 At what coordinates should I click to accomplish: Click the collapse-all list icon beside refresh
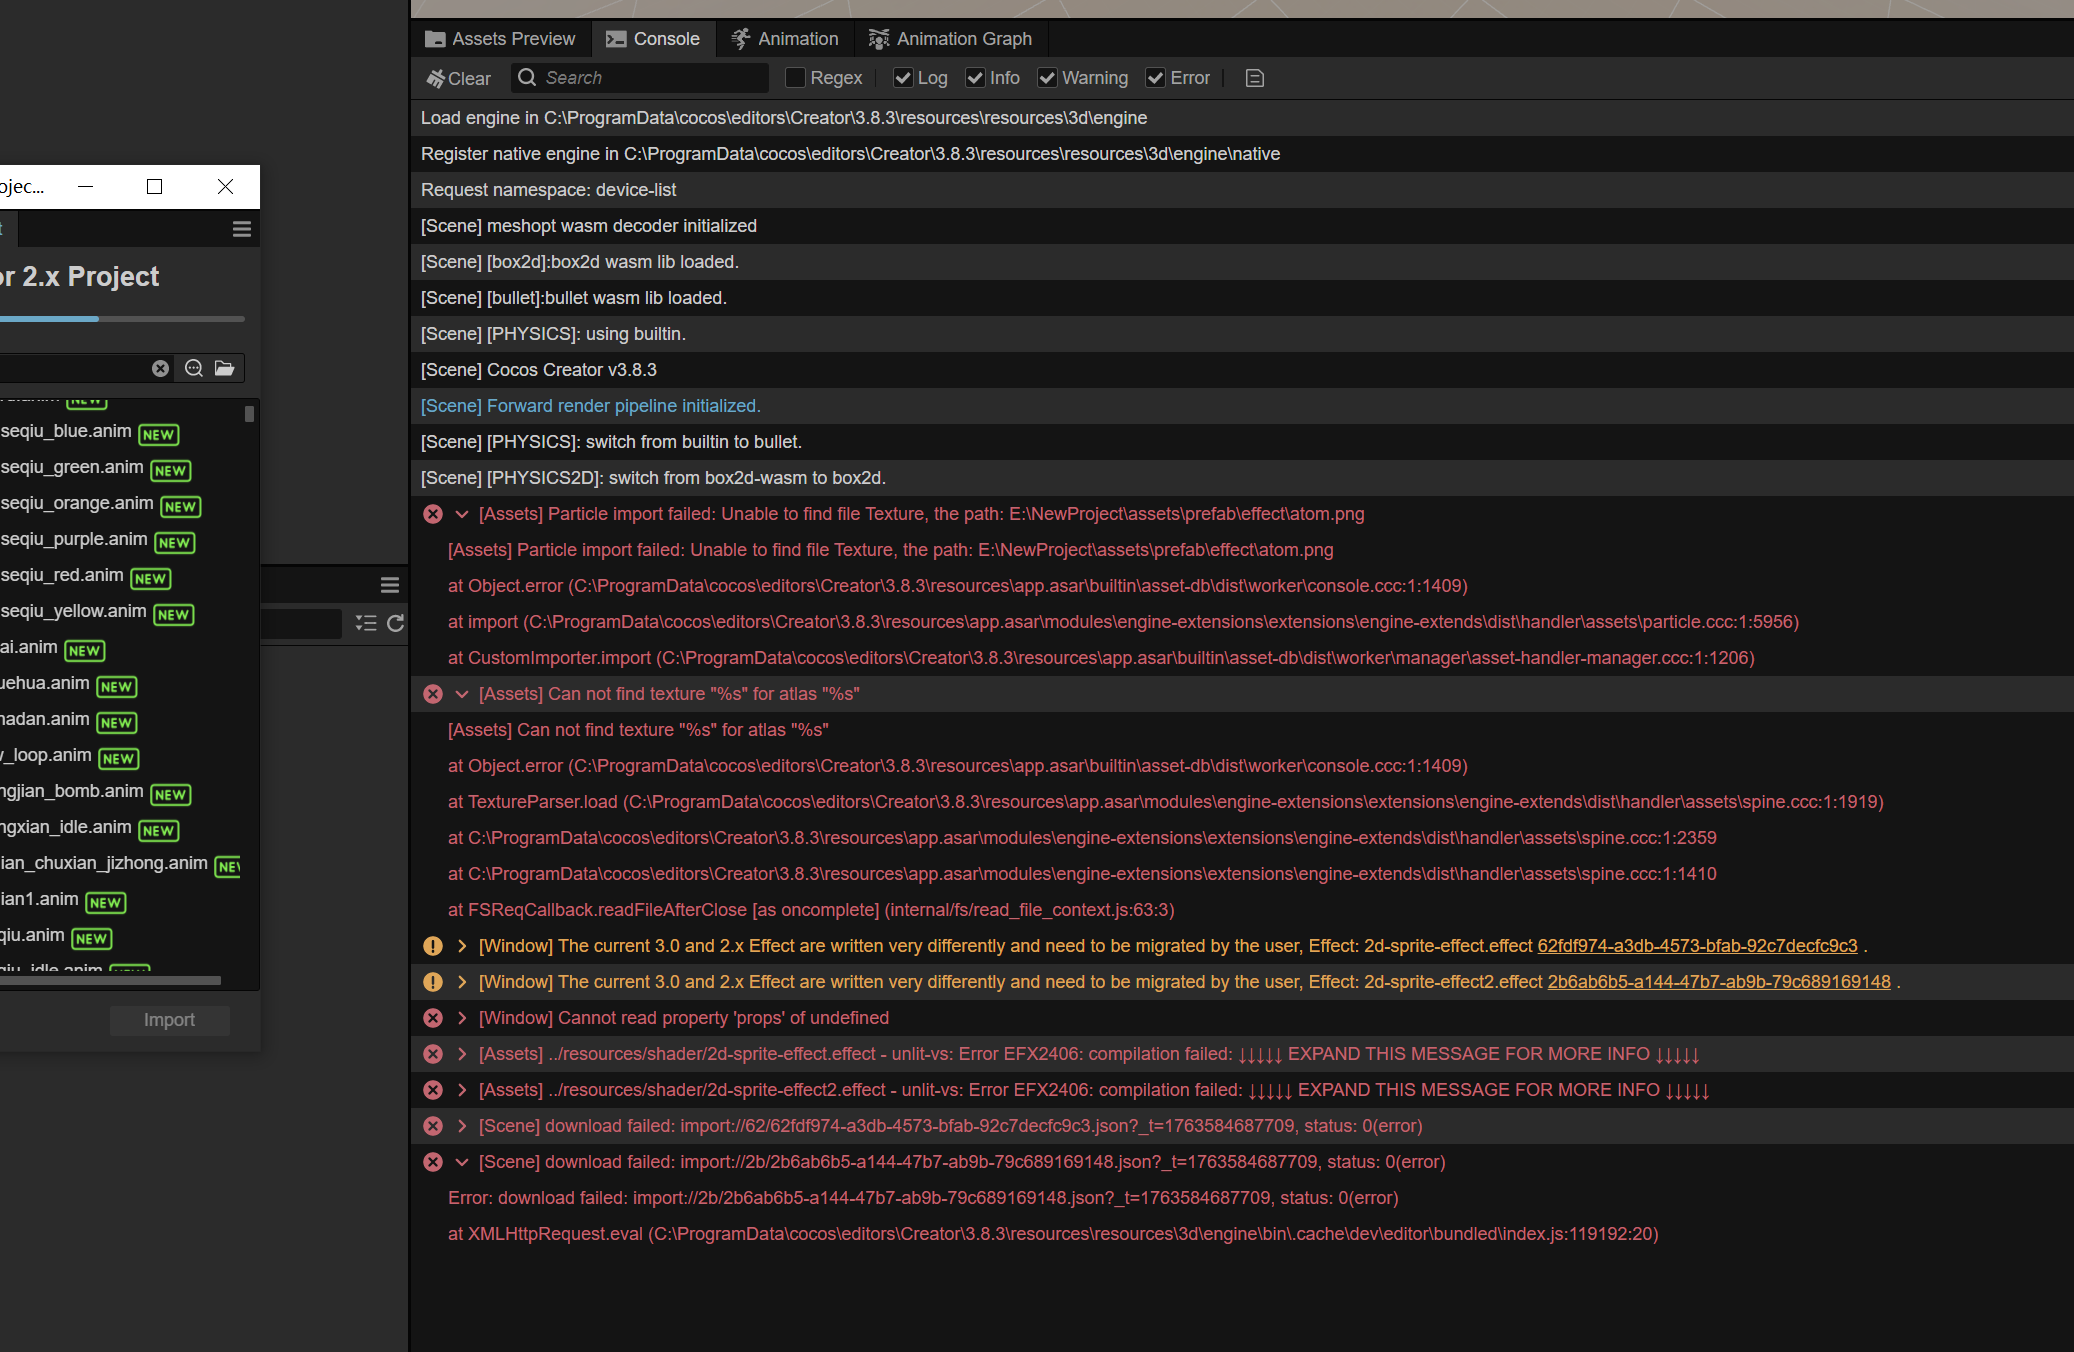366,623
